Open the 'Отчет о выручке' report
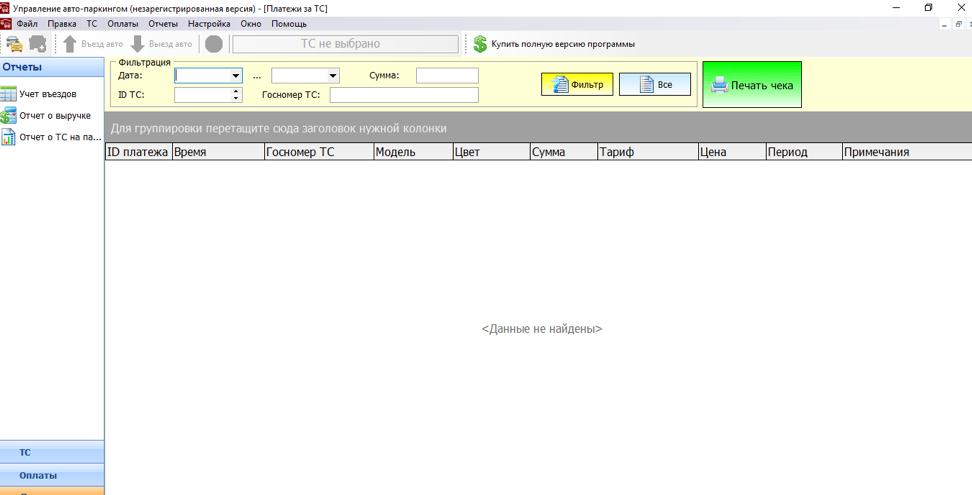Image resolution: width=972 pixels, height=495 pixels. (54, 116)
